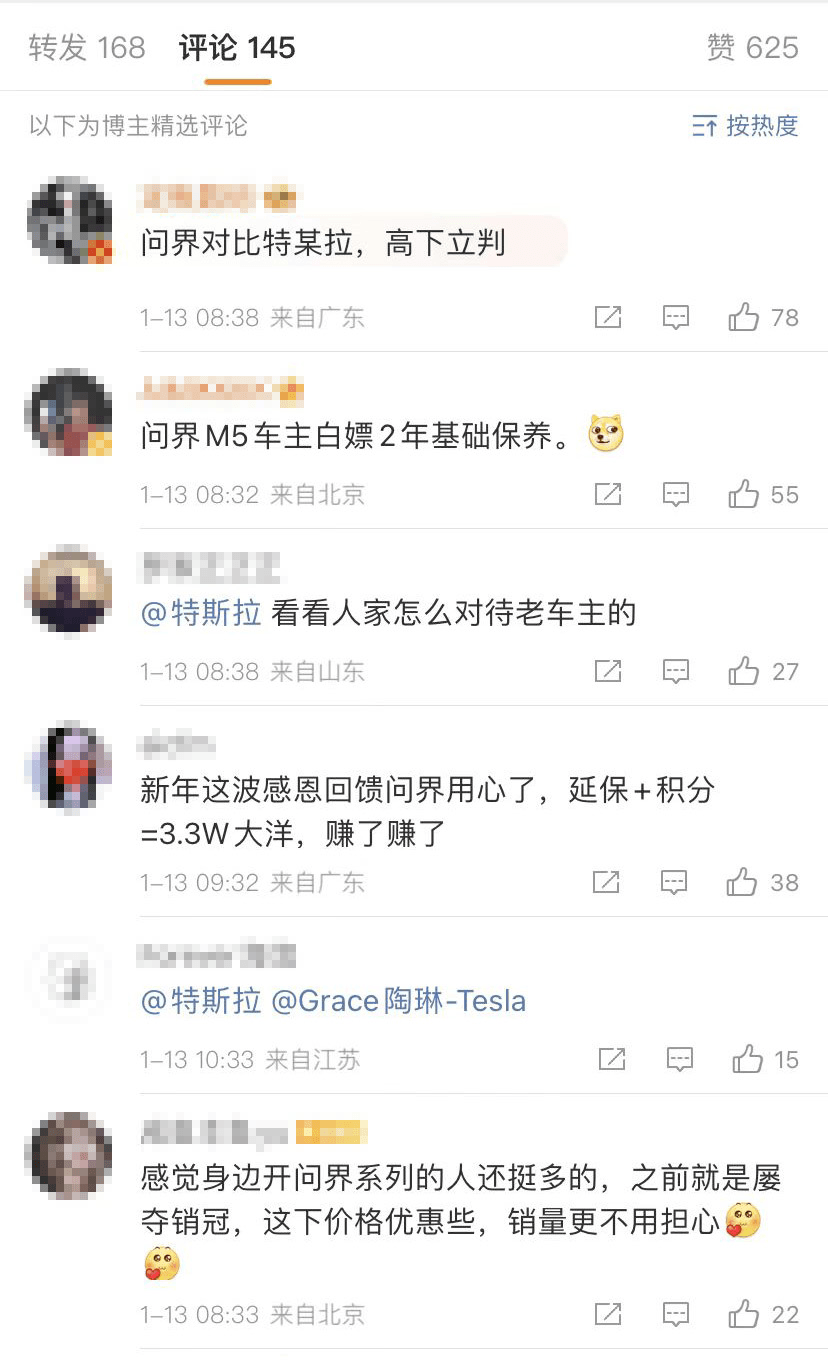
Task: Open the reply icon on the bottom comment
Action: 676,1315
